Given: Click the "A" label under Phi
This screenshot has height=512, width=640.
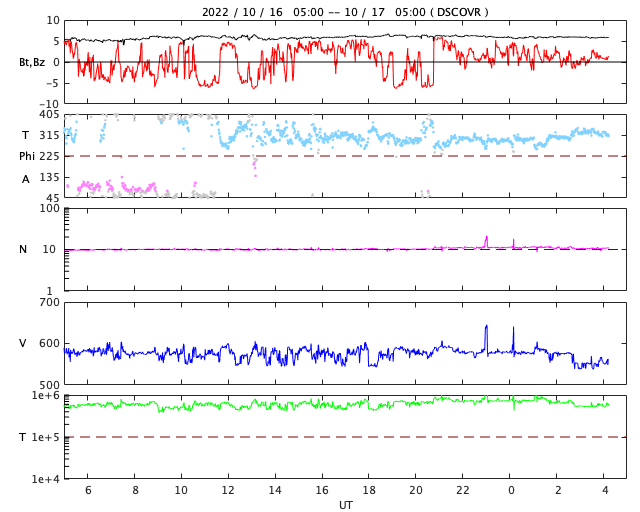Looking at the screenshot, I should click(26, 179).
